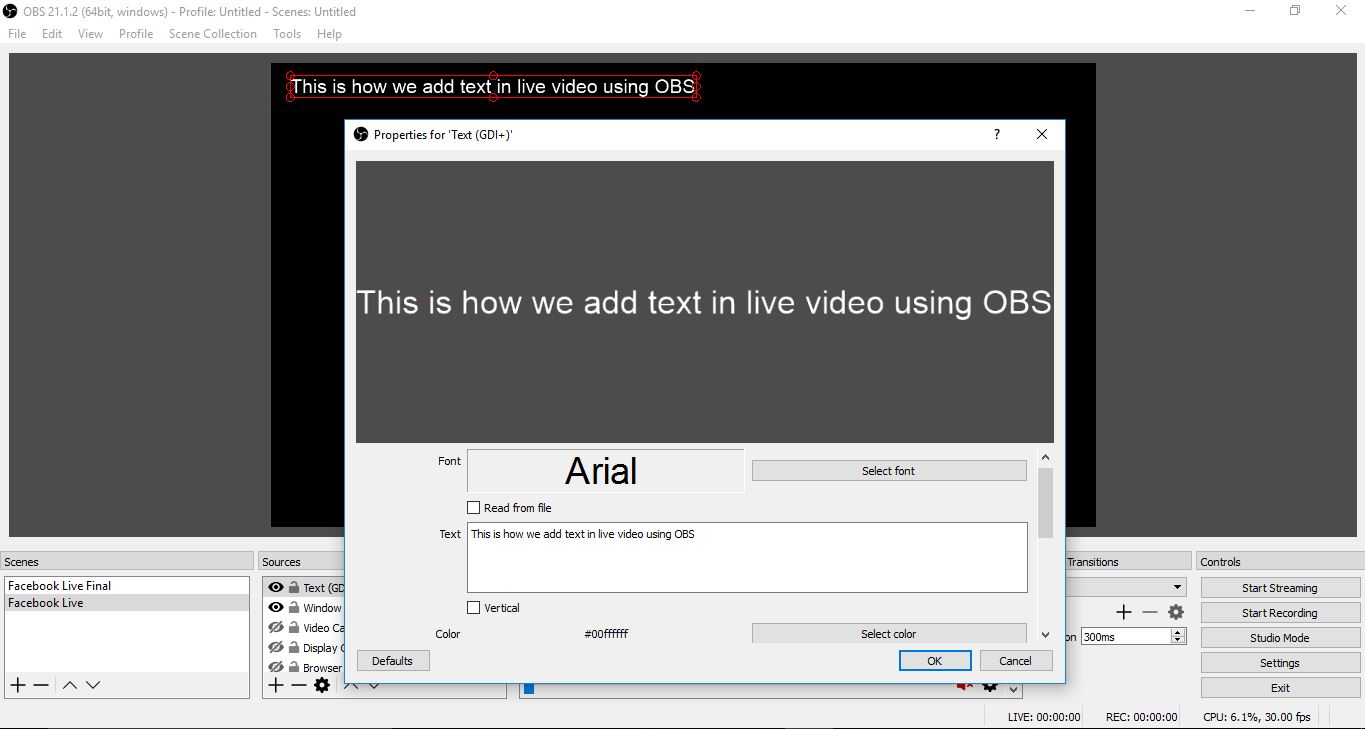1365x729 pixels.
Task: Select the Facebook Live scene
Action: (x=126, y=603)
